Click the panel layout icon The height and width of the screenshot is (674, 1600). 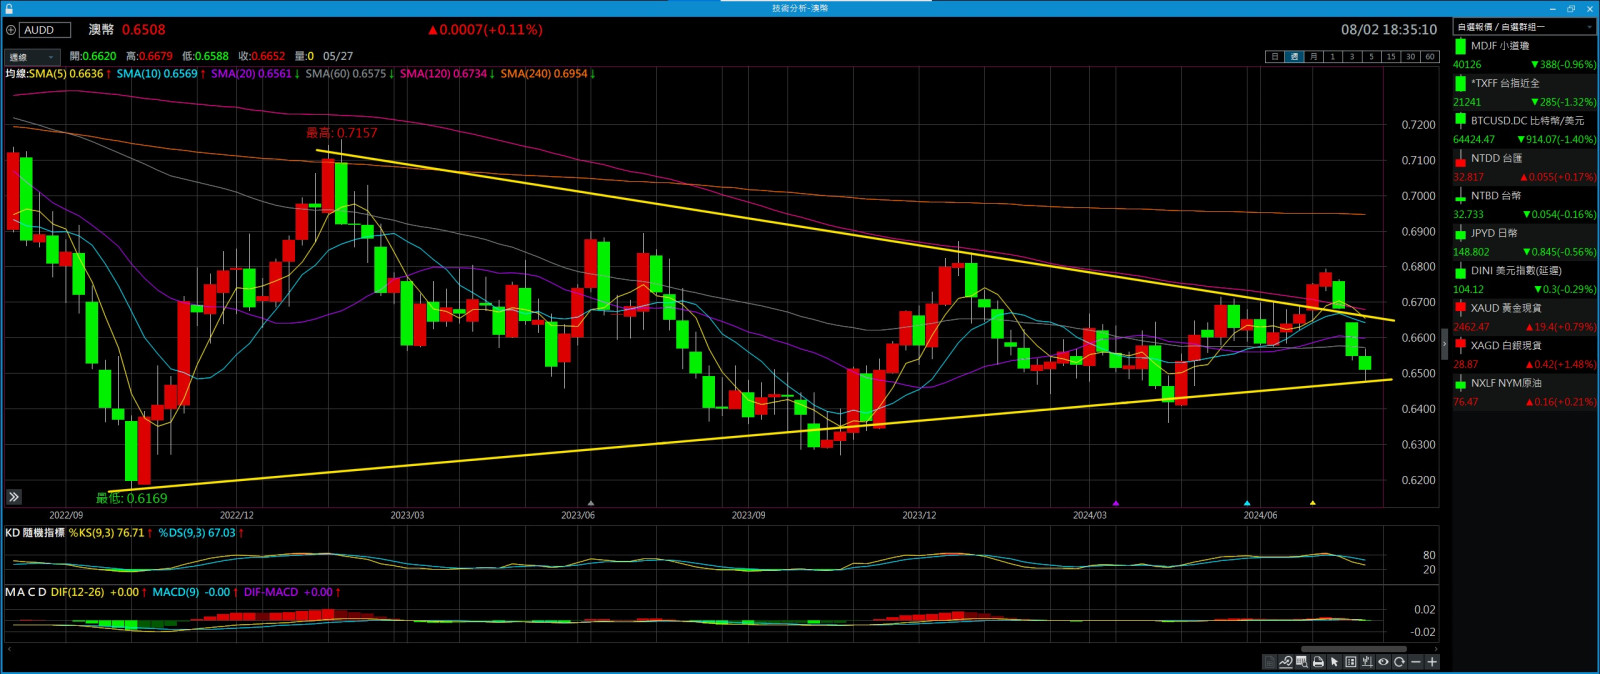click(x=1351, y=662)
